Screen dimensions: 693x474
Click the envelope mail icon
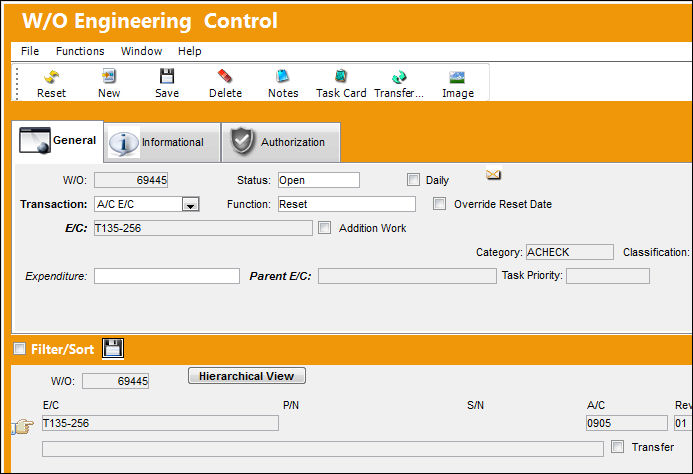(493, 175)
